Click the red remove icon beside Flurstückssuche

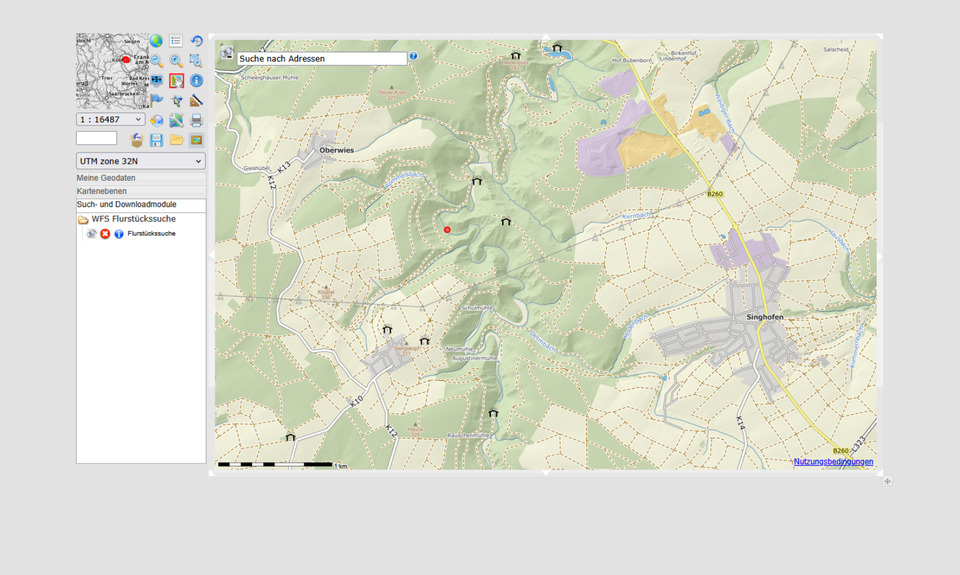[x=105, y=234]
